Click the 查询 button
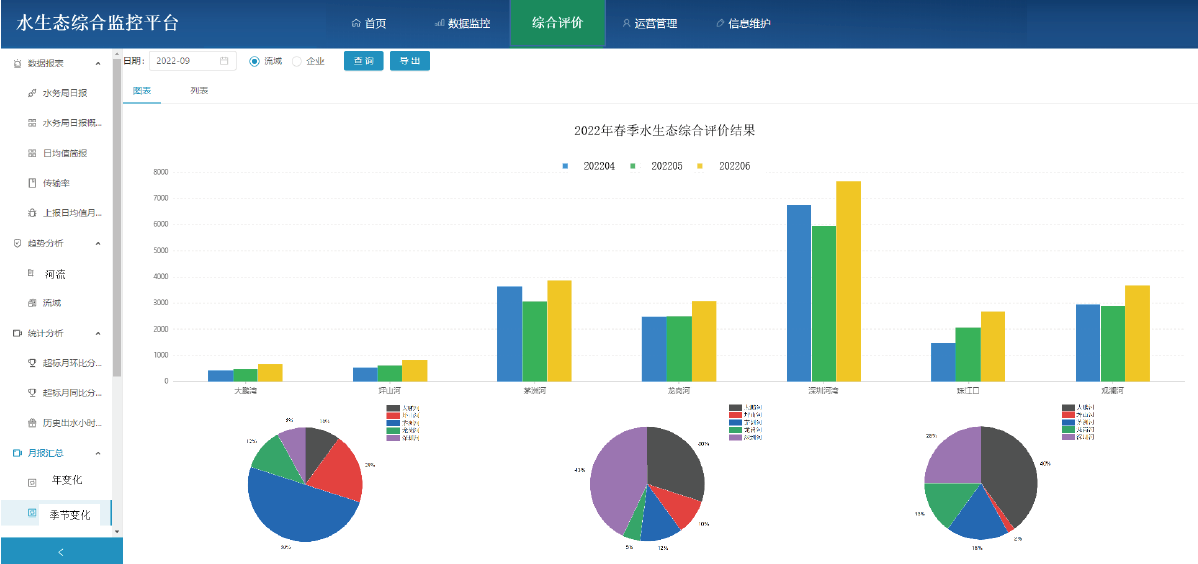Viewport: 1198px width, 564px height. (363, 61)
